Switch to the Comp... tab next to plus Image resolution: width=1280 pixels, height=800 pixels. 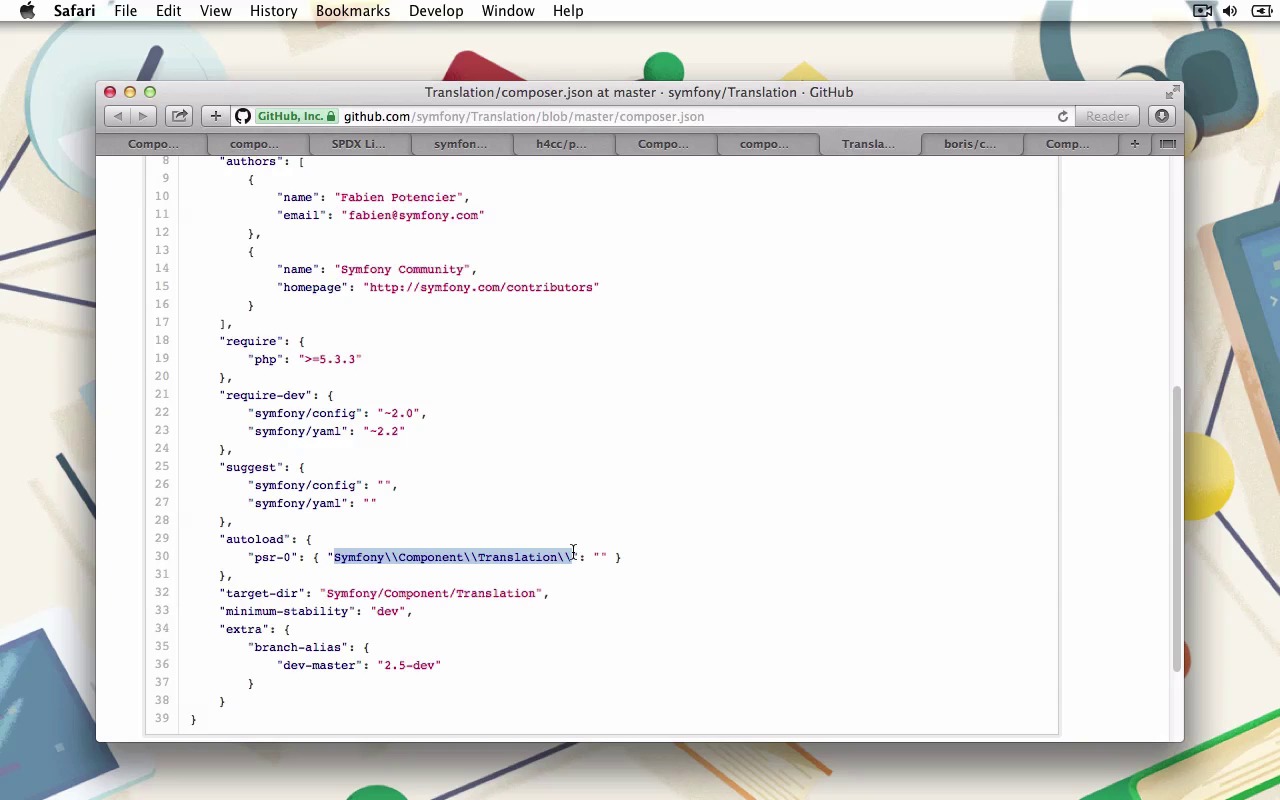1067,144
